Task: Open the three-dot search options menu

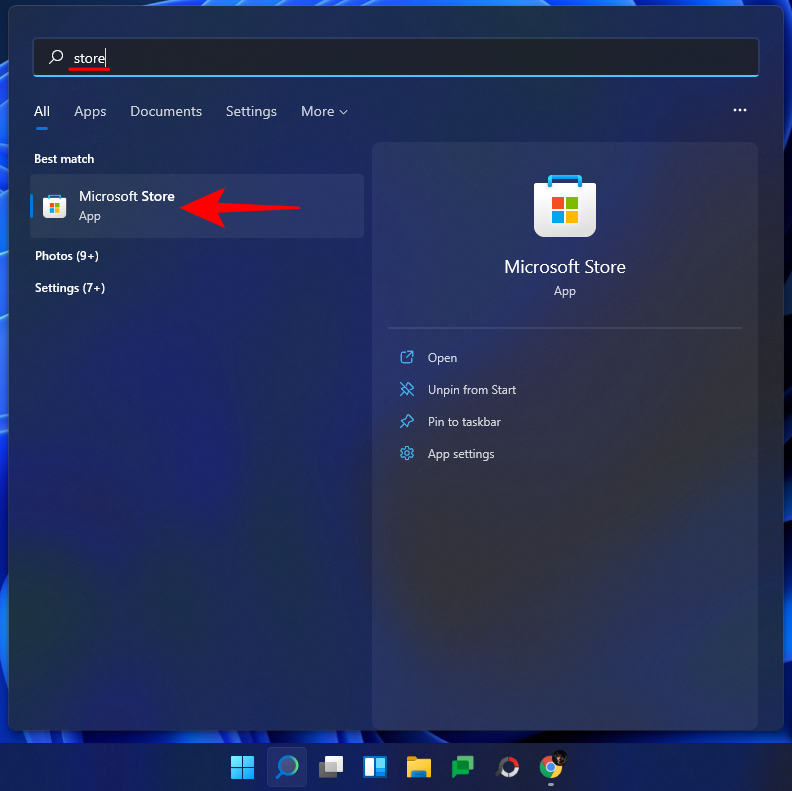Action: [740, 111]
